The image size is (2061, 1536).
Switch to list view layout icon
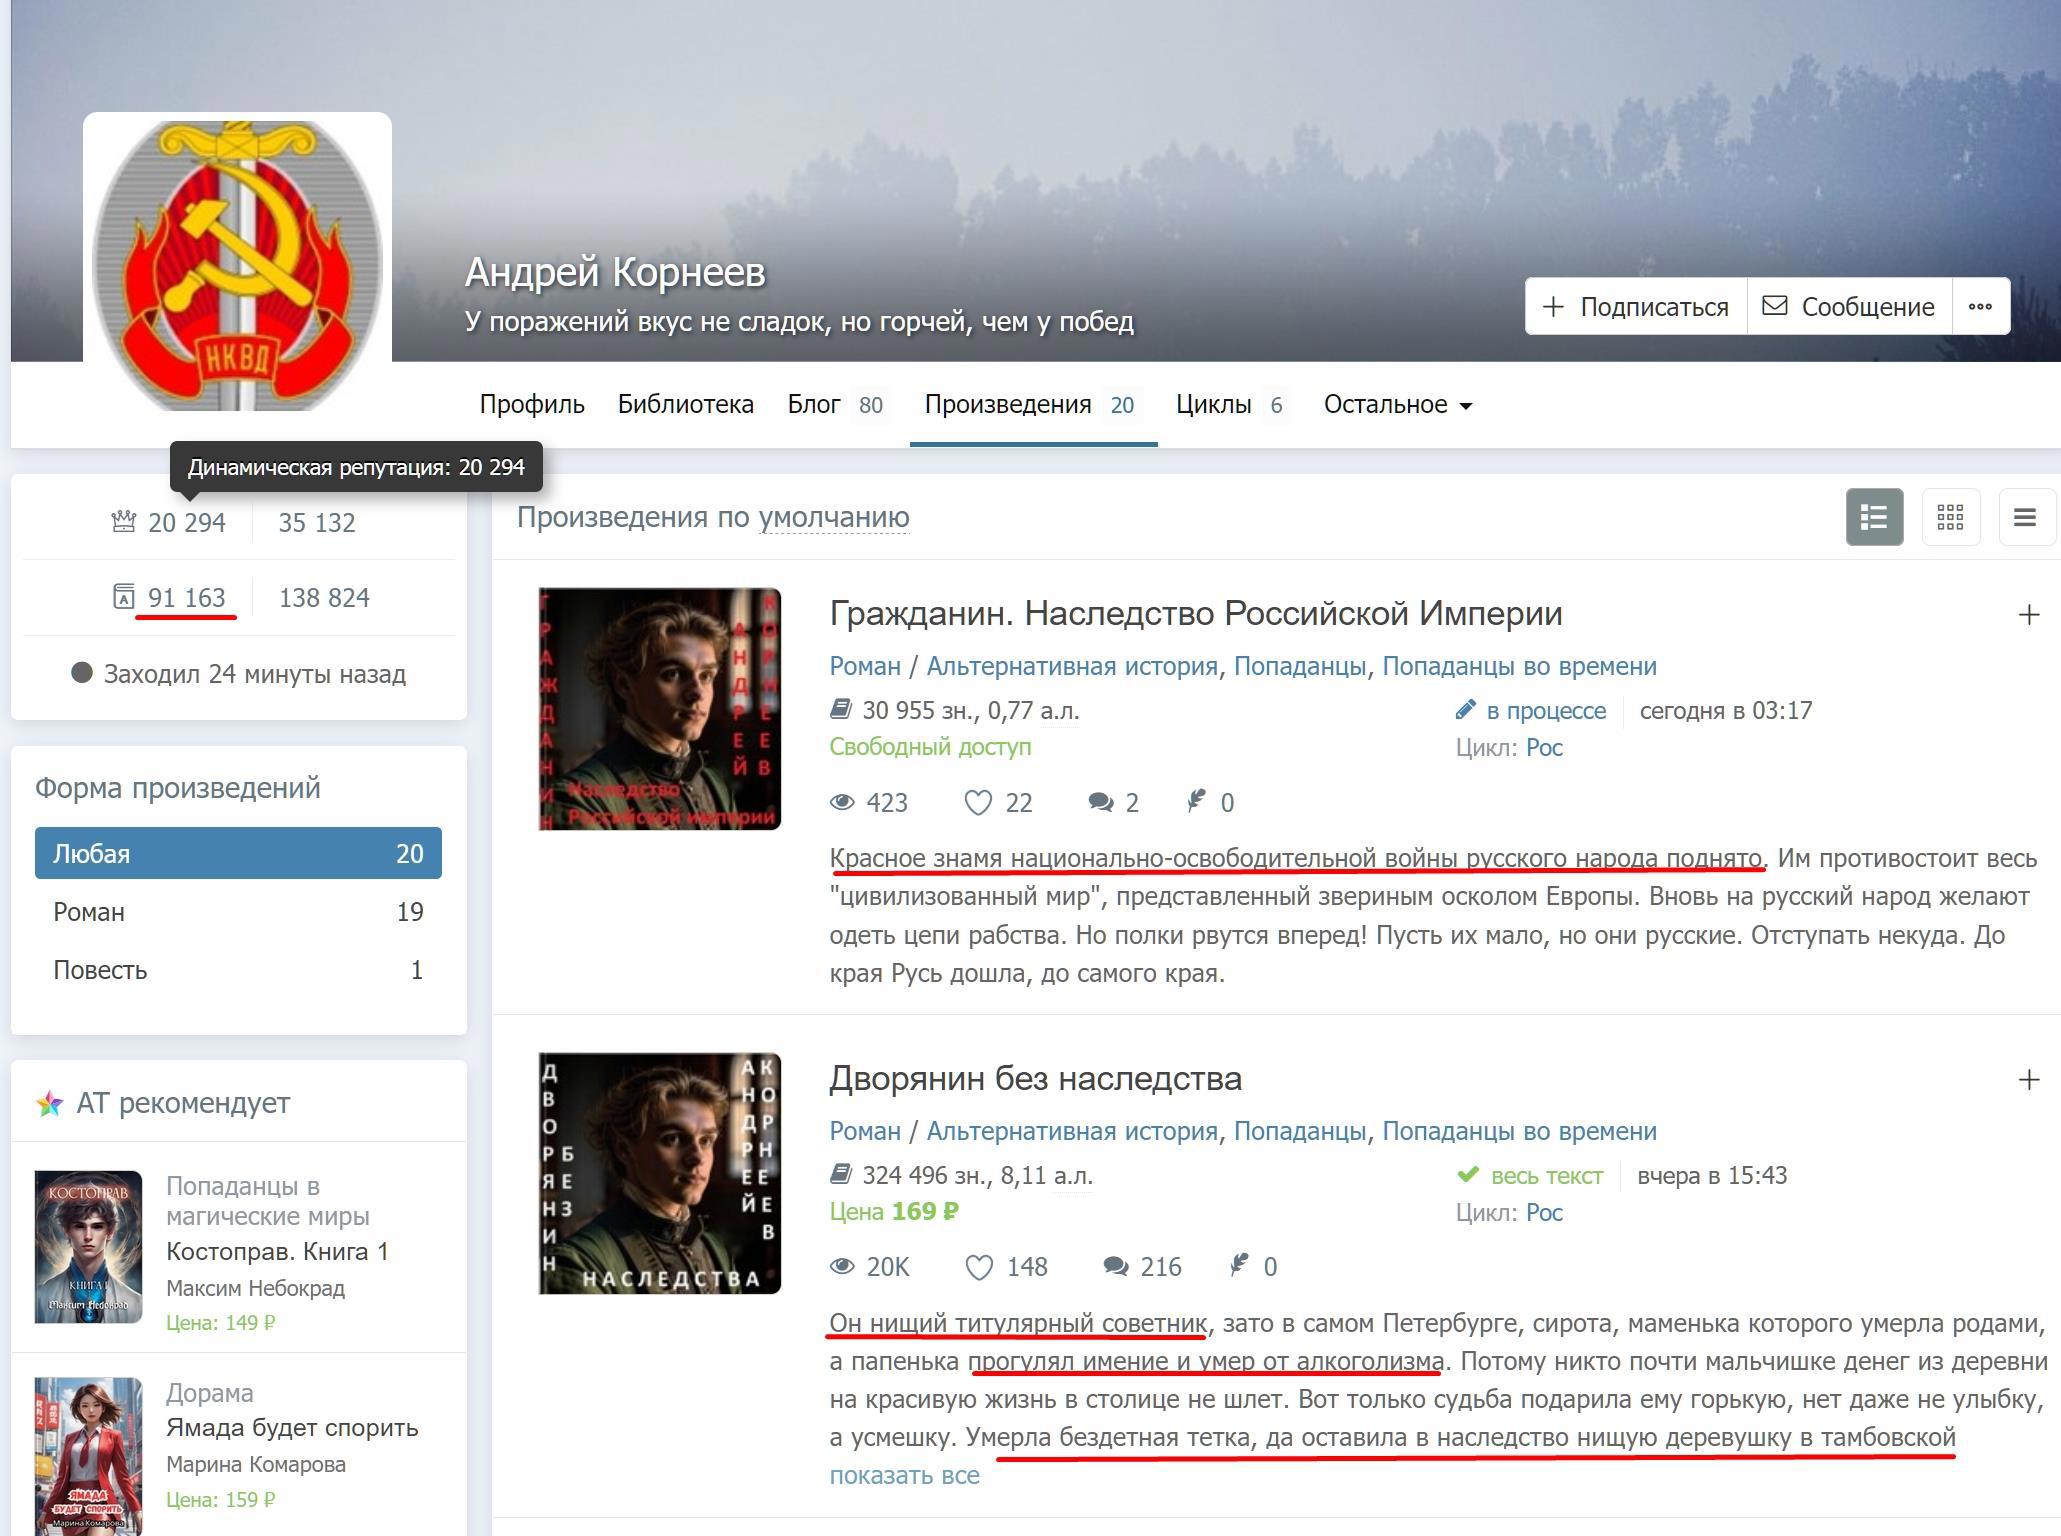[1873, 517]
